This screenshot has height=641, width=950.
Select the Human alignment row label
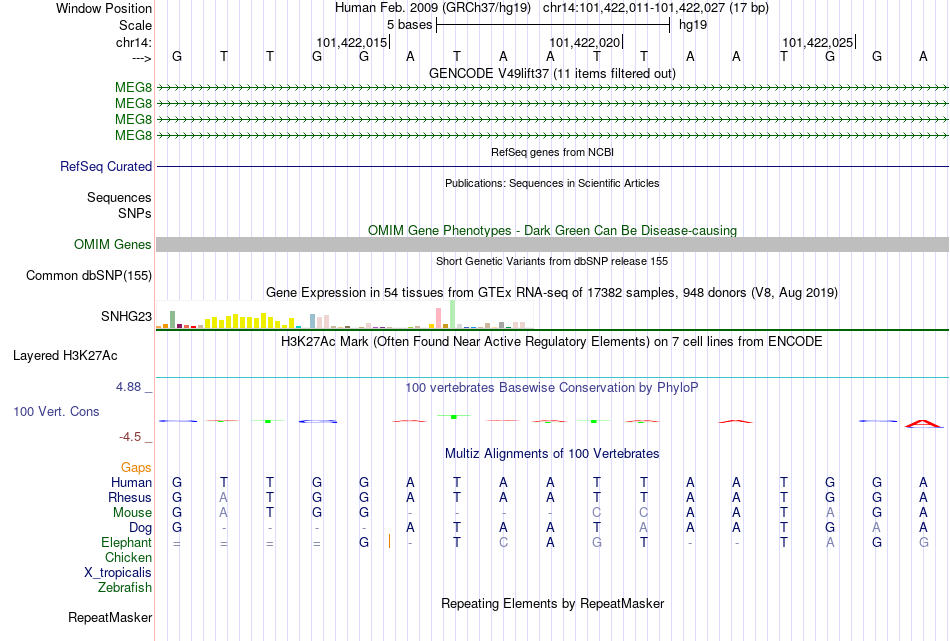point(131,482)
